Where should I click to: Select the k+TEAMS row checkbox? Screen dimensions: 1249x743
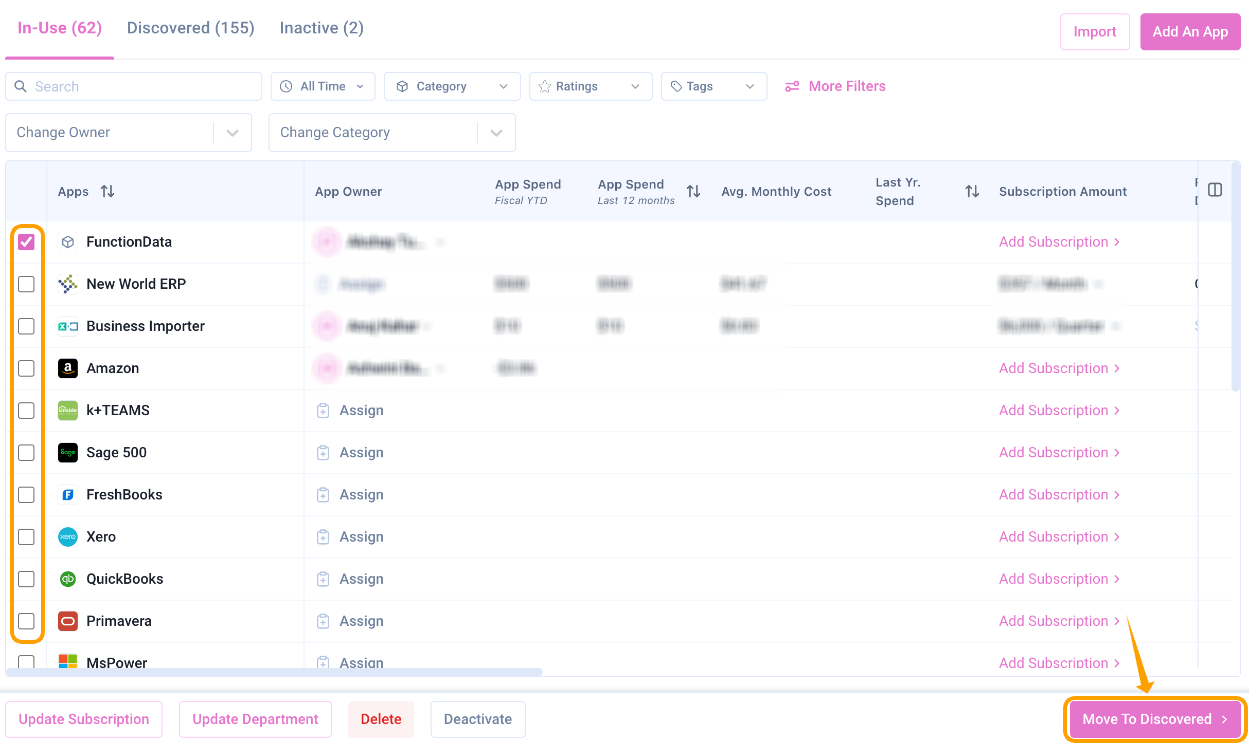click(x=26, y=410)
